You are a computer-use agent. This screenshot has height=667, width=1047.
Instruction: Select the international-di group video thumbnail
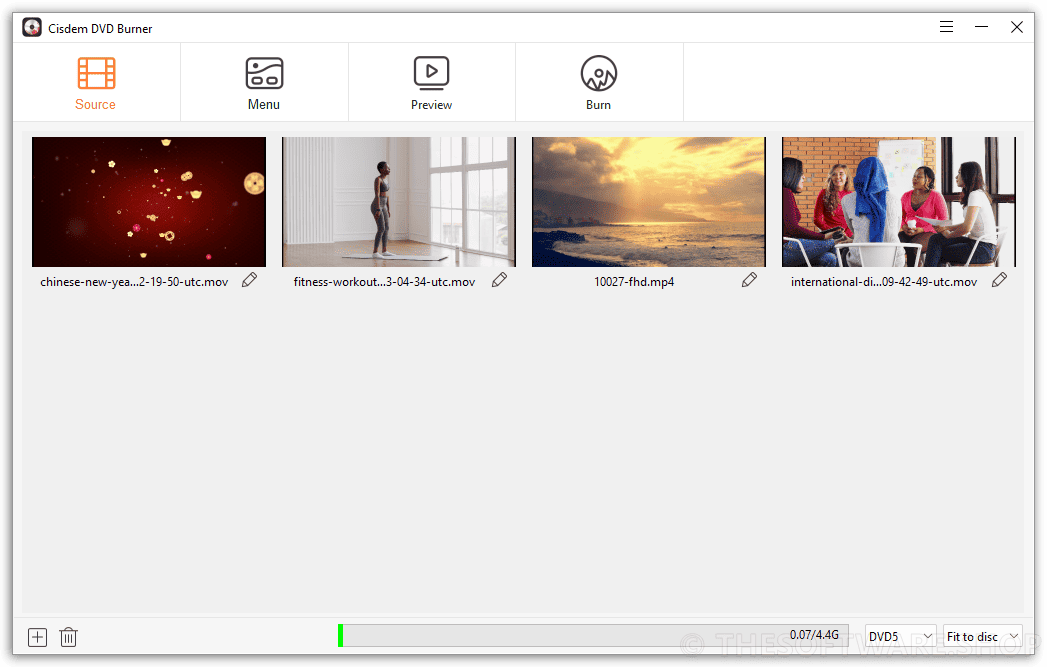pyautogui.click(x=899, y=202)
